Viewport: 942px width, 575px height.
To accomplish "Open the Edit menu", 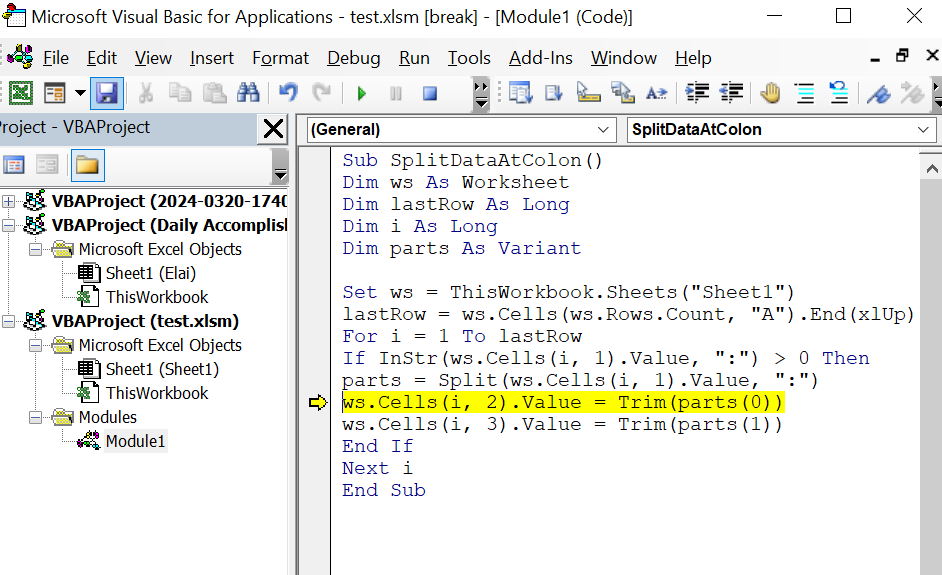I will click(x=102, y=58).
